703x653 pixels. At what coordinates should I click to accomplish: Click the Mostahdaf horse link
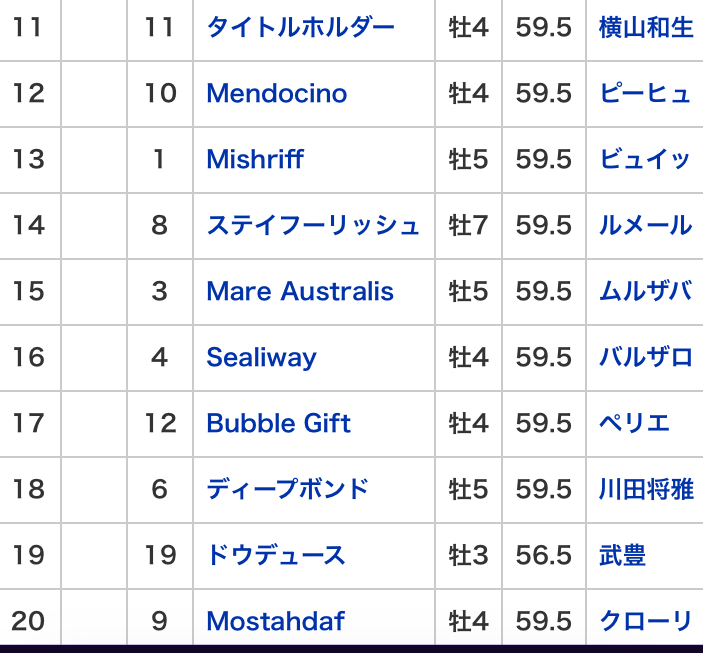coord(275,621)
